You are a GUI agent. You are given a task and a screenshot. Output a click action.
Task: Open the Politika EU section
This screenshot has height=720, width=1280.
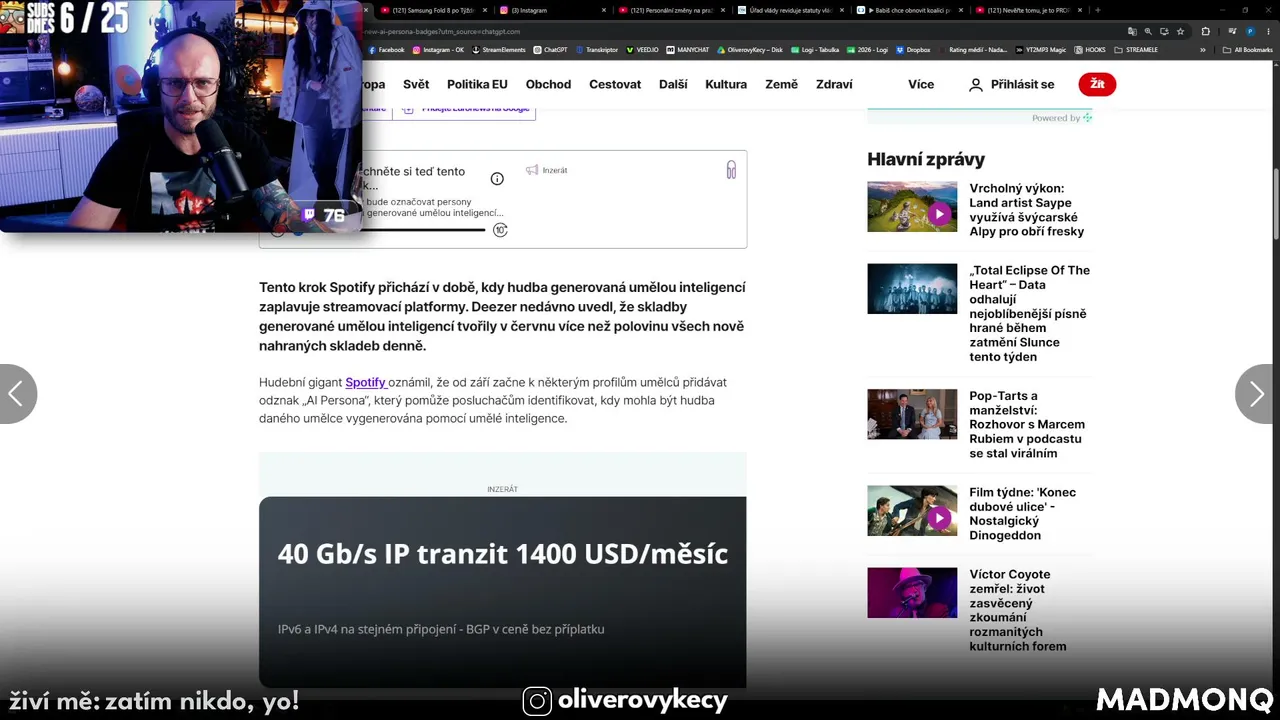(x=477, y=84)
